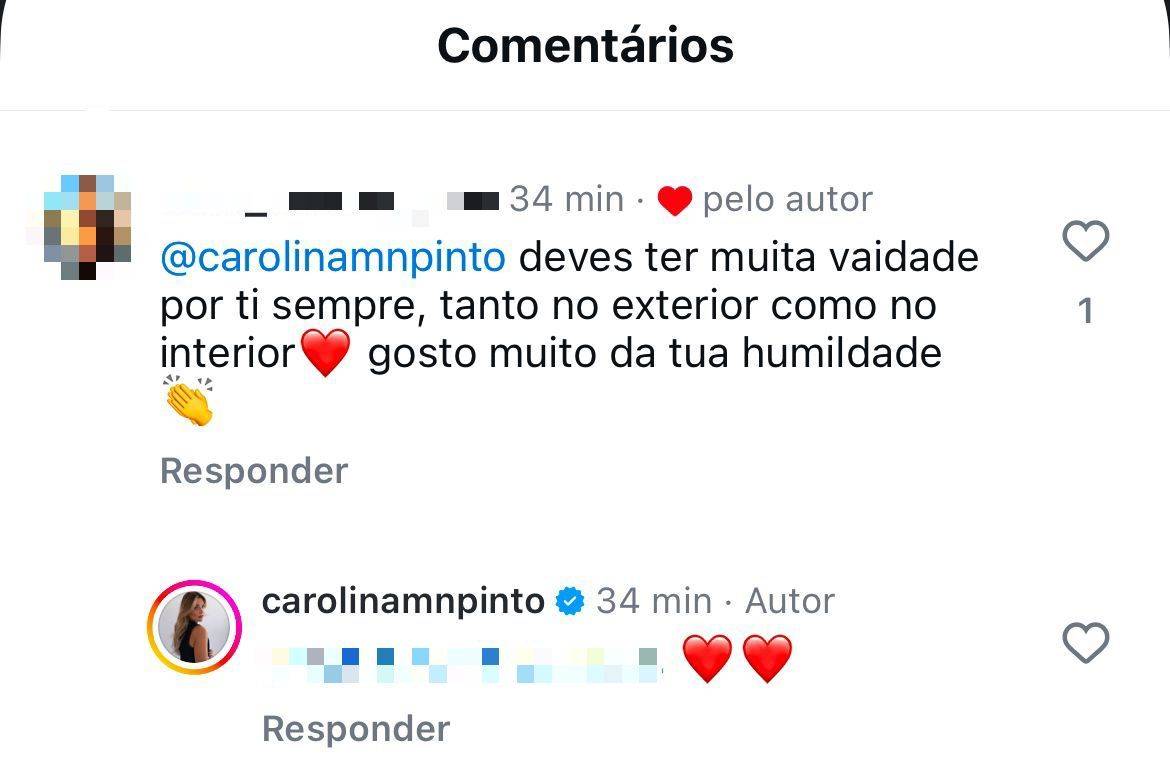Open carolinamnpinto's profile picture with story ring

[x=195, y=628]
